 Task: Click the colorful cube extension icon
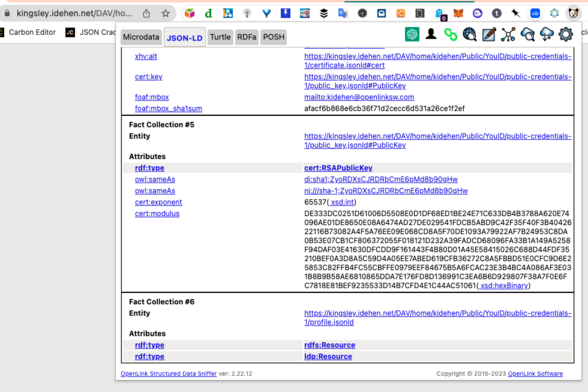[190, 14]
